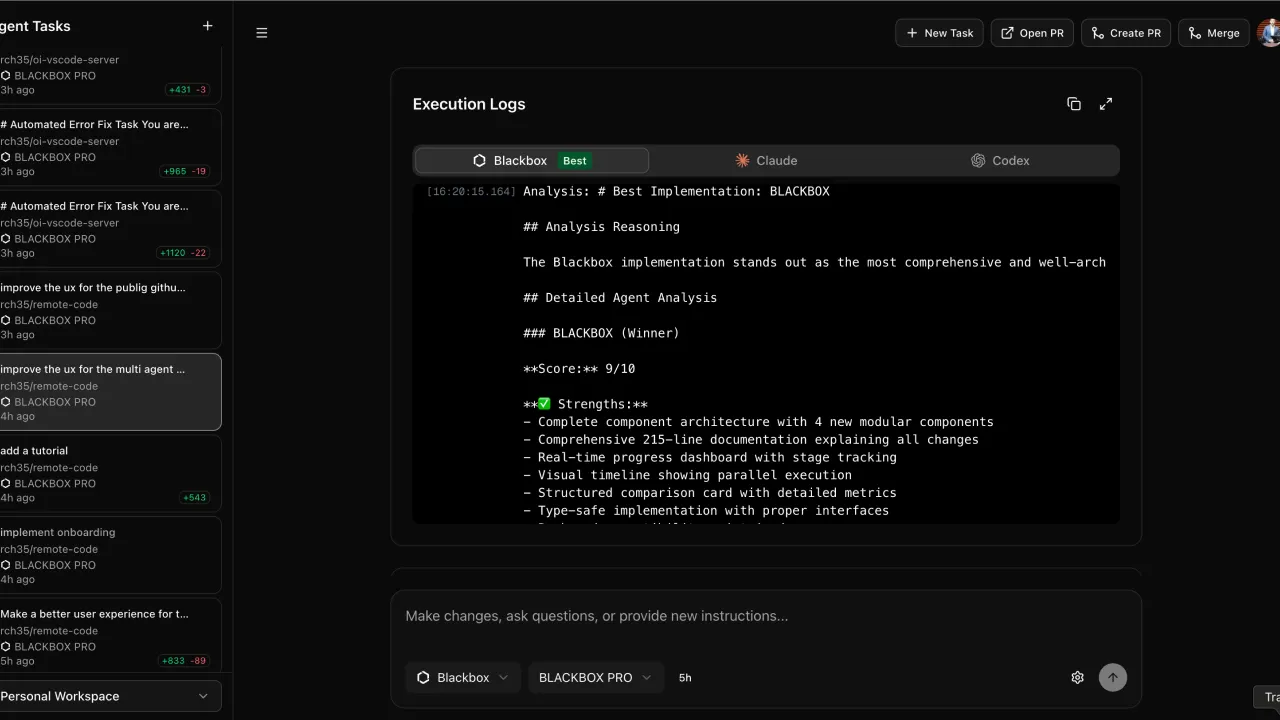Click the instructions input field

(700, 615)
